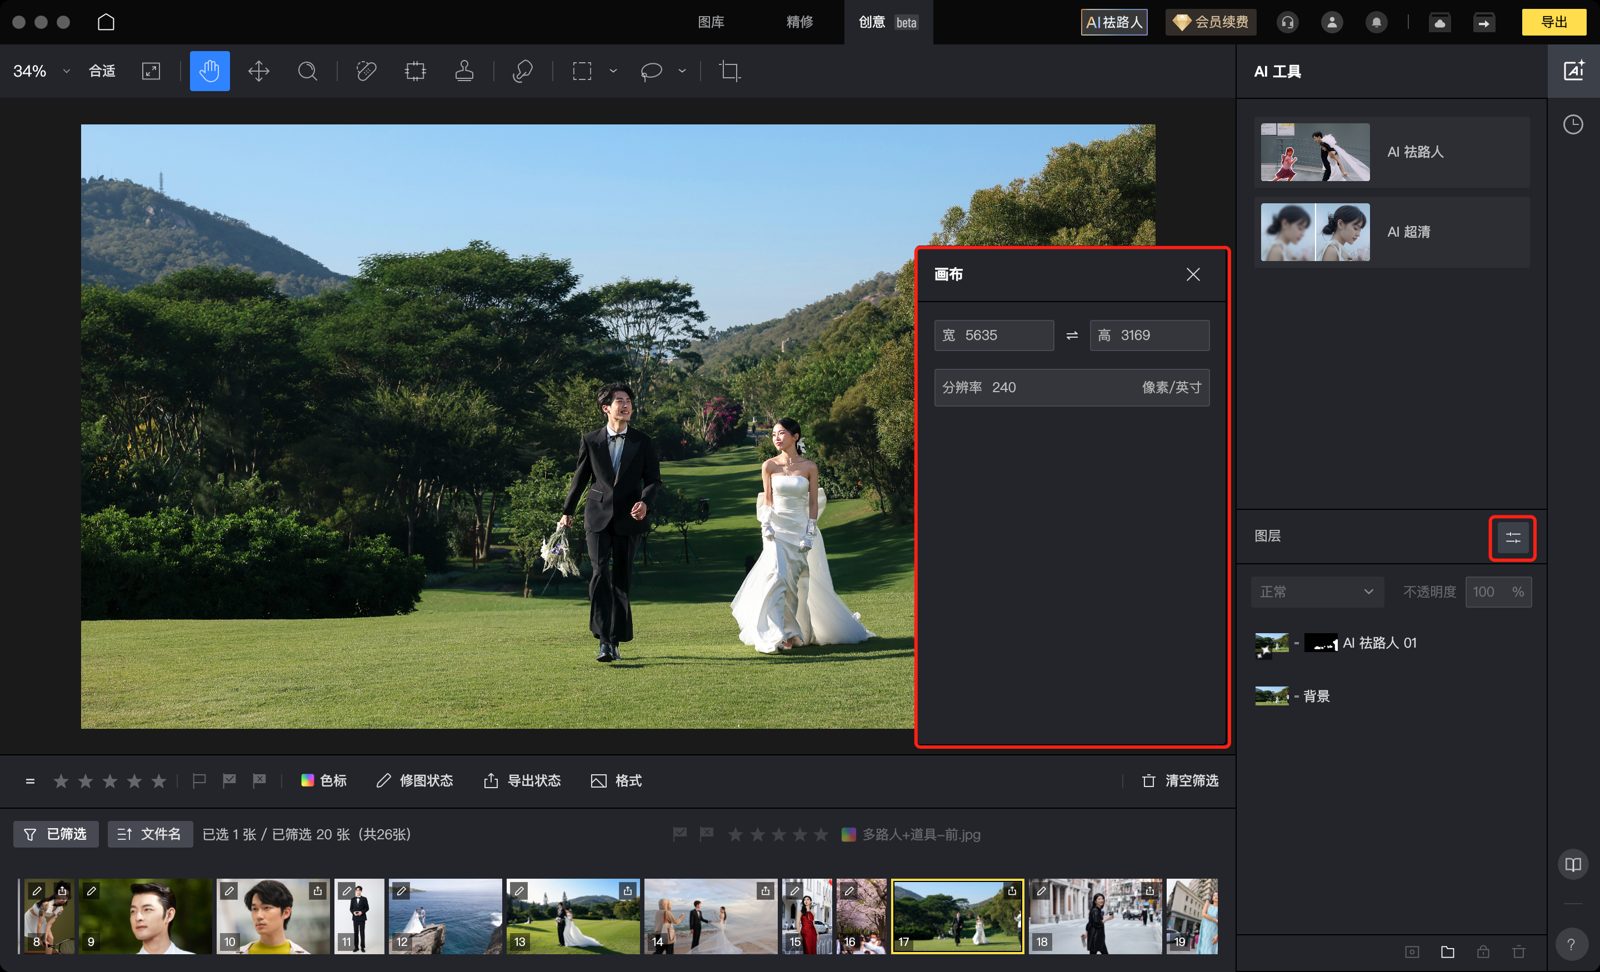
Task: Open the history clock panel
Action: pos(1573,125)
